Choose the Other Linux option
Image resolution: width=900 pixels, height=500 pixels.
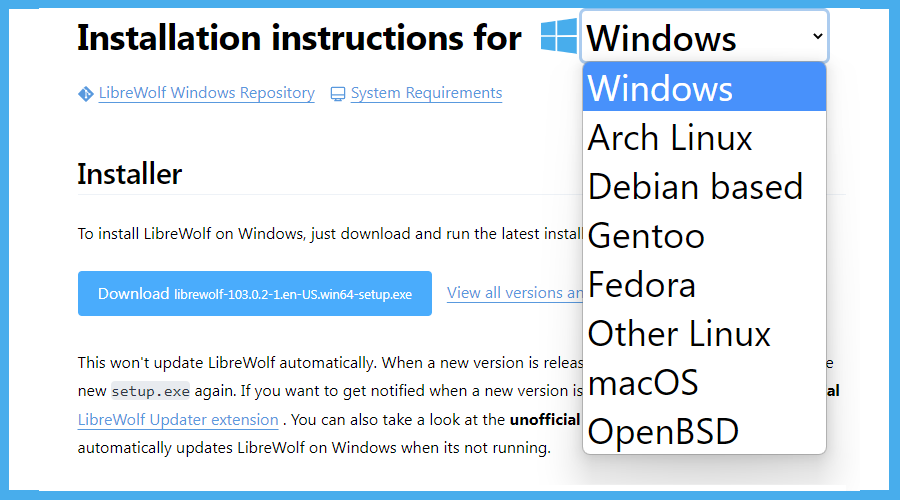[x=704, y=333]
